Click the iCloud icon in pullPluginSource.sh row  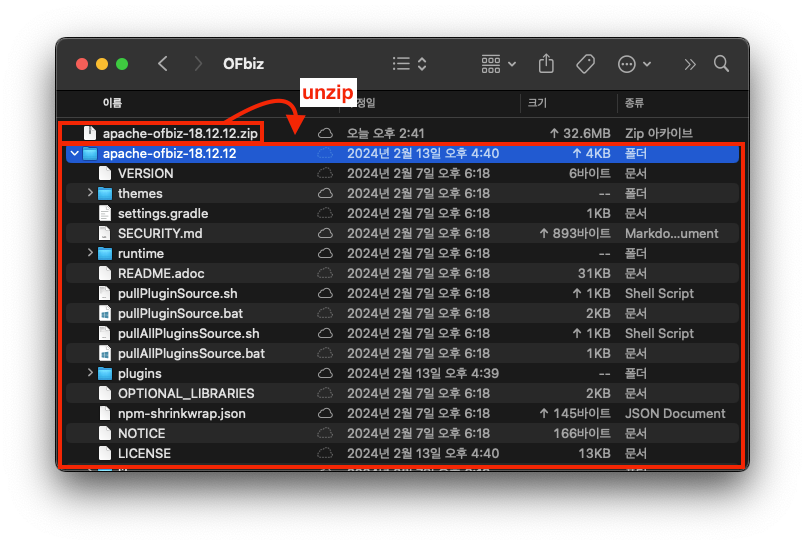(x=325, y=294)
